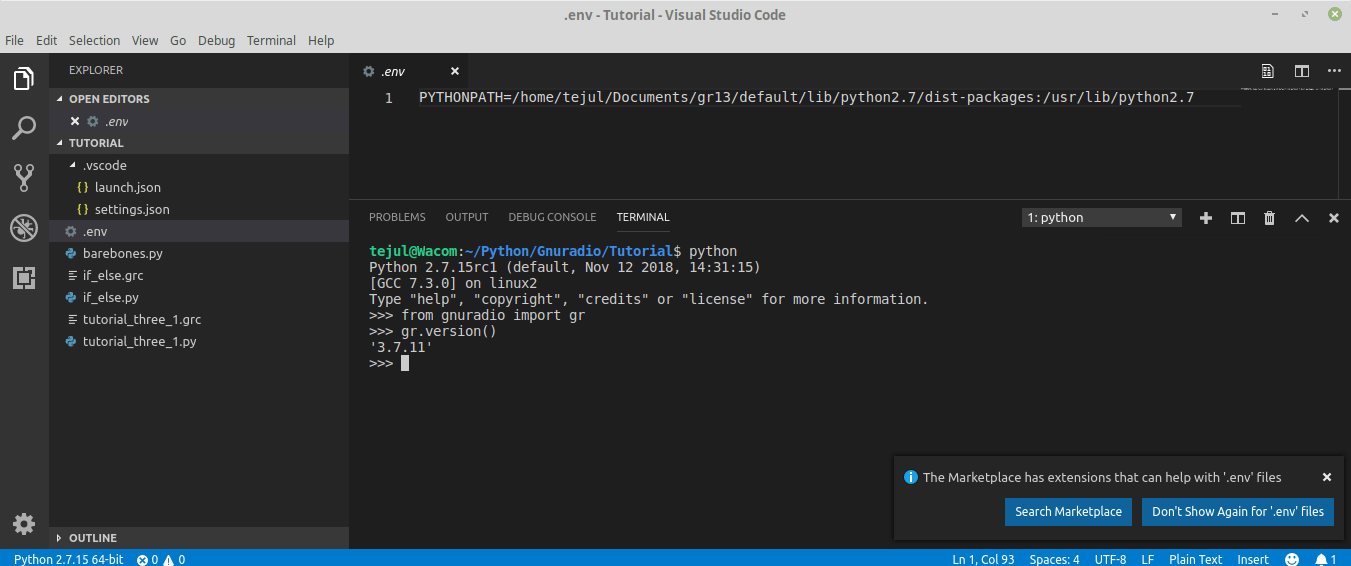Close the terminal panel
Image resolution: width=1351 pixels, height=566 pixels.
(x=1333, y=217)
